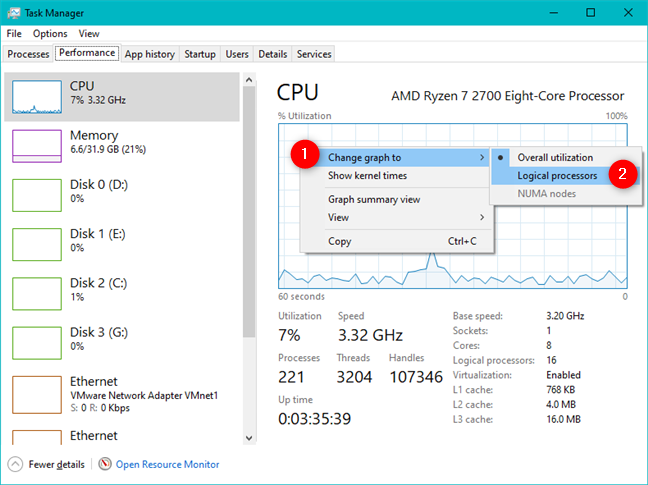Click the sidebar scrollbar thumb
Screen dimensions: 648x485
tap(249, 212)
